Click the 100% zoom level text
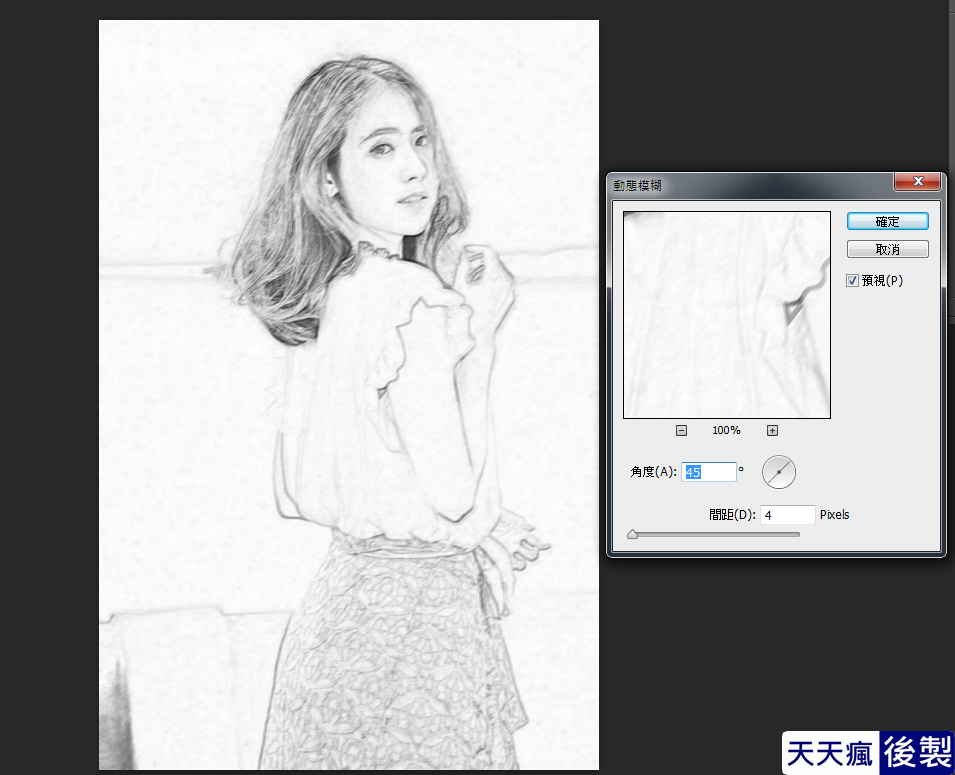The image size is (955, 775). [726, 431]
